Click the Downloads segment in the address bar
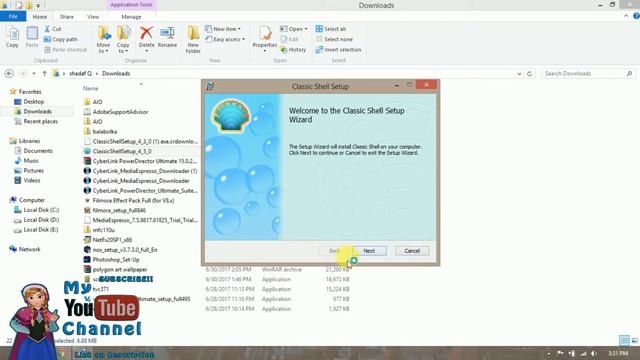 pos(116,73)
